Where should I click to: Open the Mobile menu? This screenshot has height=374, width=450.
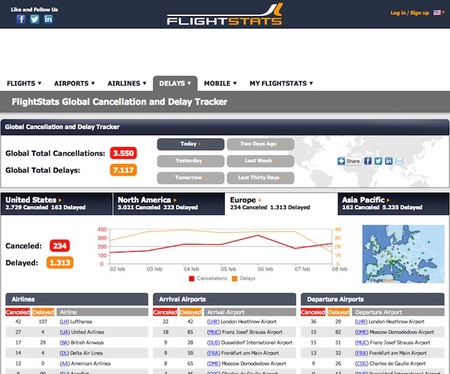[220, 83]
